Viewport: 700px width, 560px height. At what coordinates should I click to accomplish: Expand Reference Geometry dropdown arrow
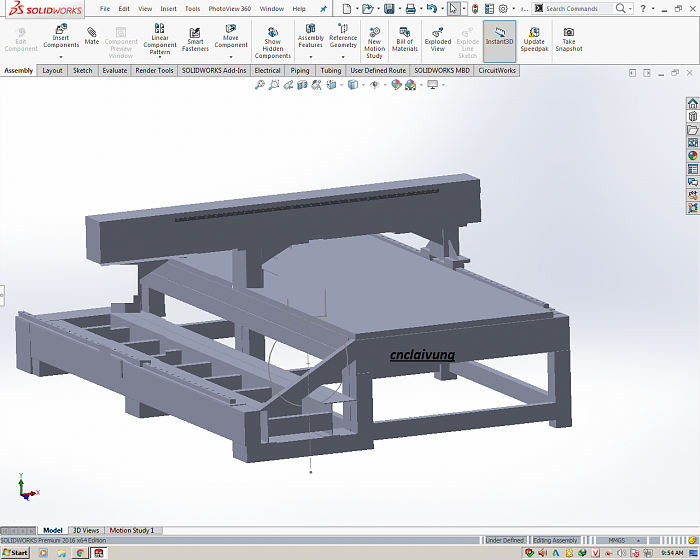click(343, 57)
